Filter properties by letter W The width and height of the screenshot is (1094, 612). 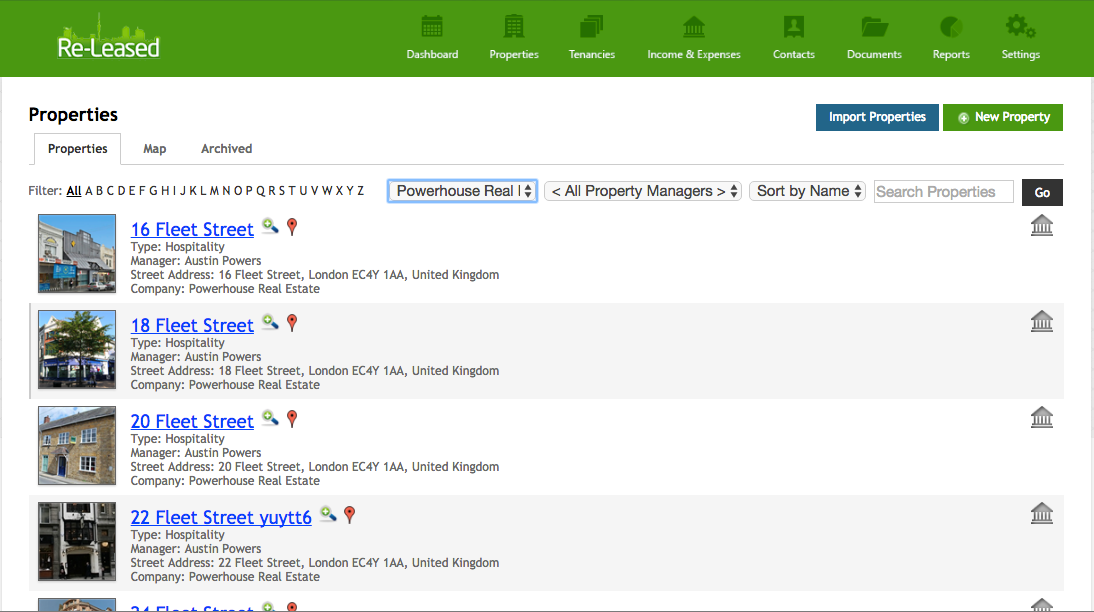pyautogui.click(x=327, y=191)
